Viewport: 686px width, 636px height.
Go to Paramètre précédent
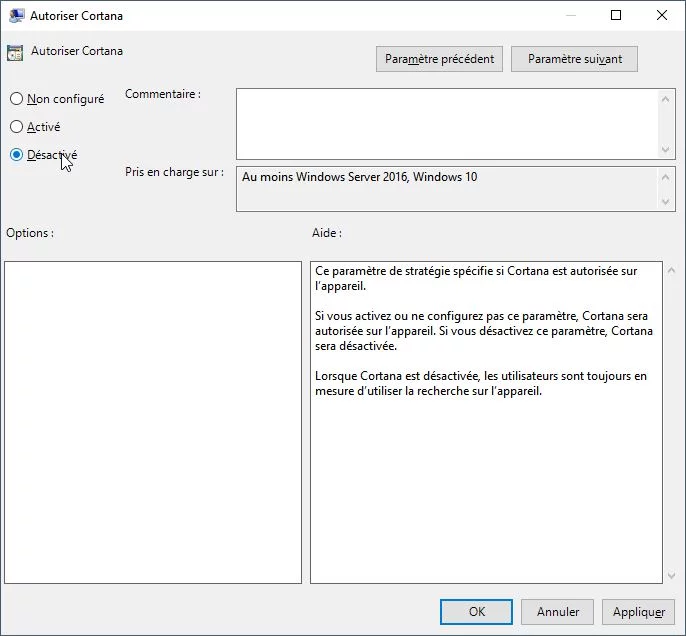pyautogui.click(x=440, y=59)
